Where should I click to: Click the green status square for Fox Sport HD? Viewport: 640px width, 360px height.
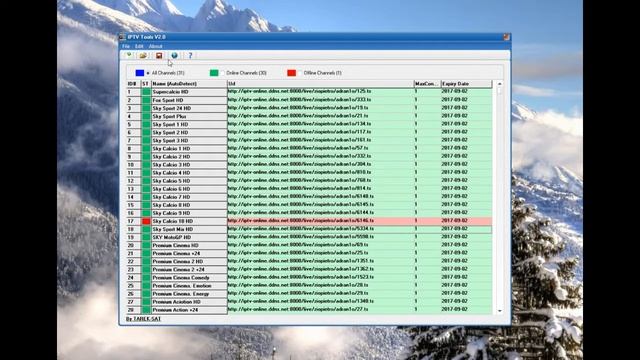[x=146, y=100]
